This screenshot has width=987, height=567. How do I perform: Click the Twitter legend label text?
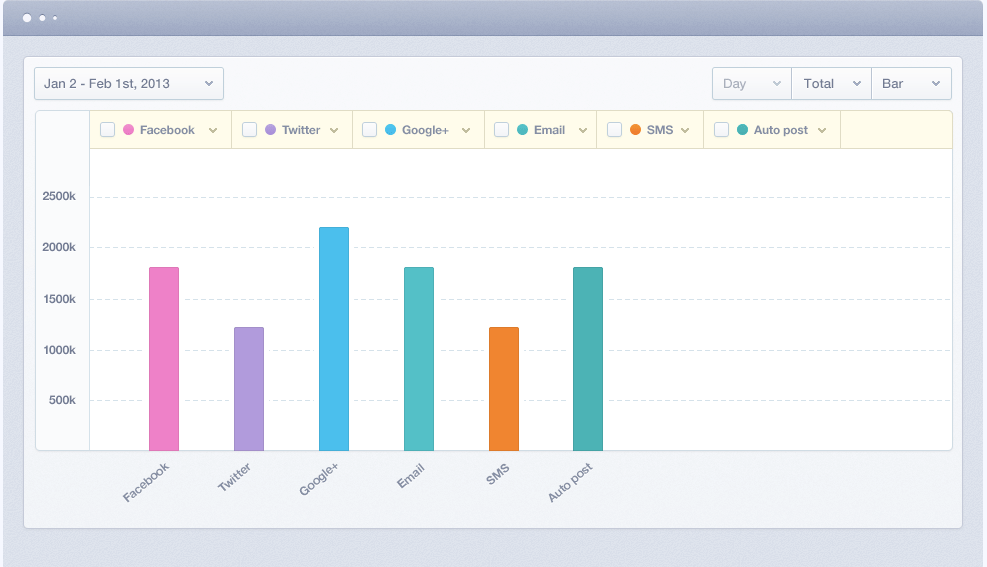(x=301, y=130)
